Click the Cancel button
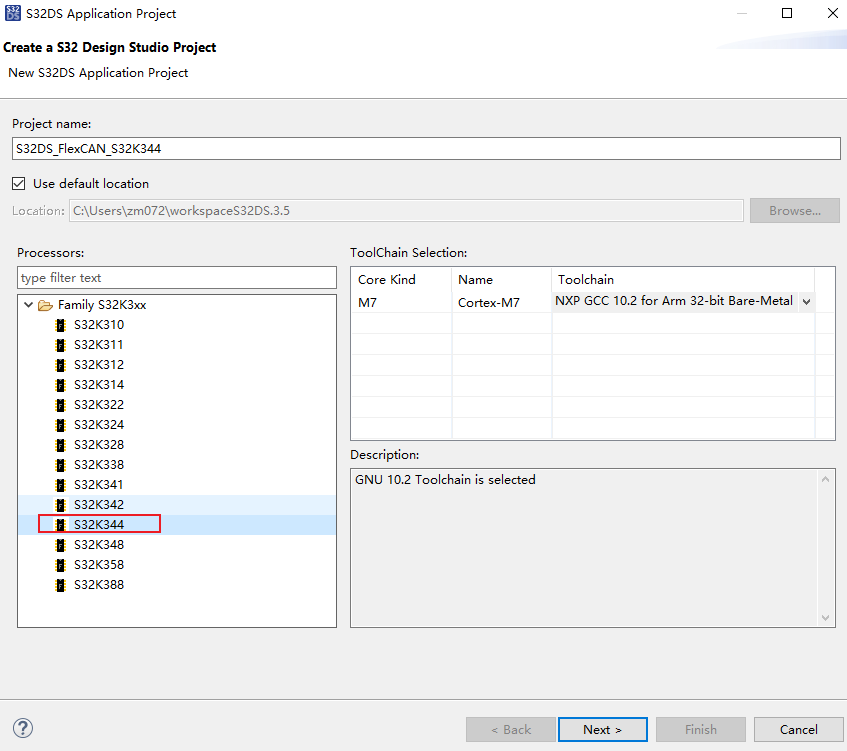This screenshot has height=751, width=847. click(798, 729)
